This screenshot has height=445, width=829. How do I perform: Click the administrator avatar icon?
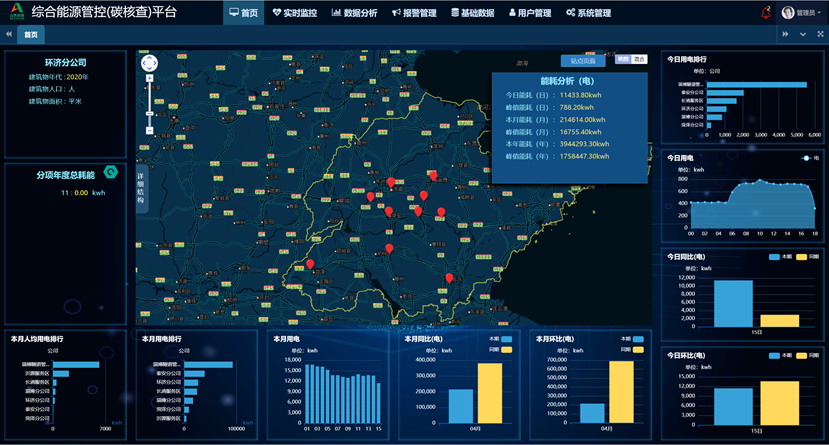(x=788, y=13)
